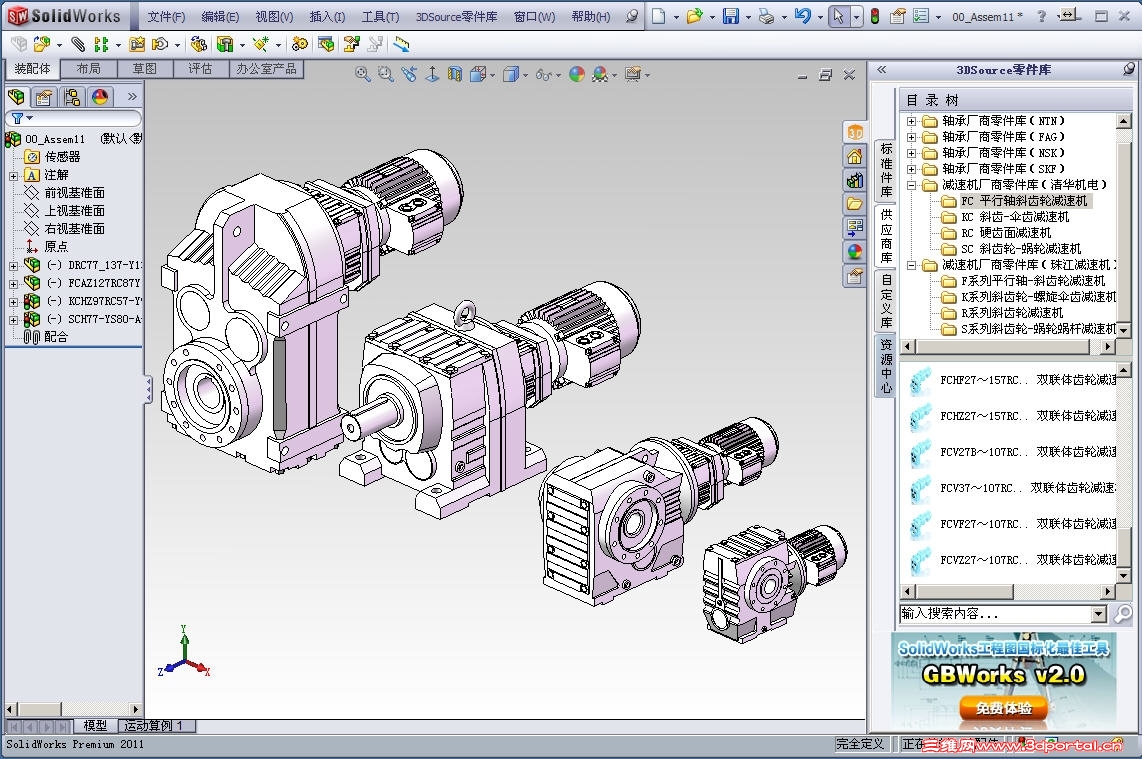Open the SolidWorks Resources home icon
1142x759 pixels.
tap(855, 156)
